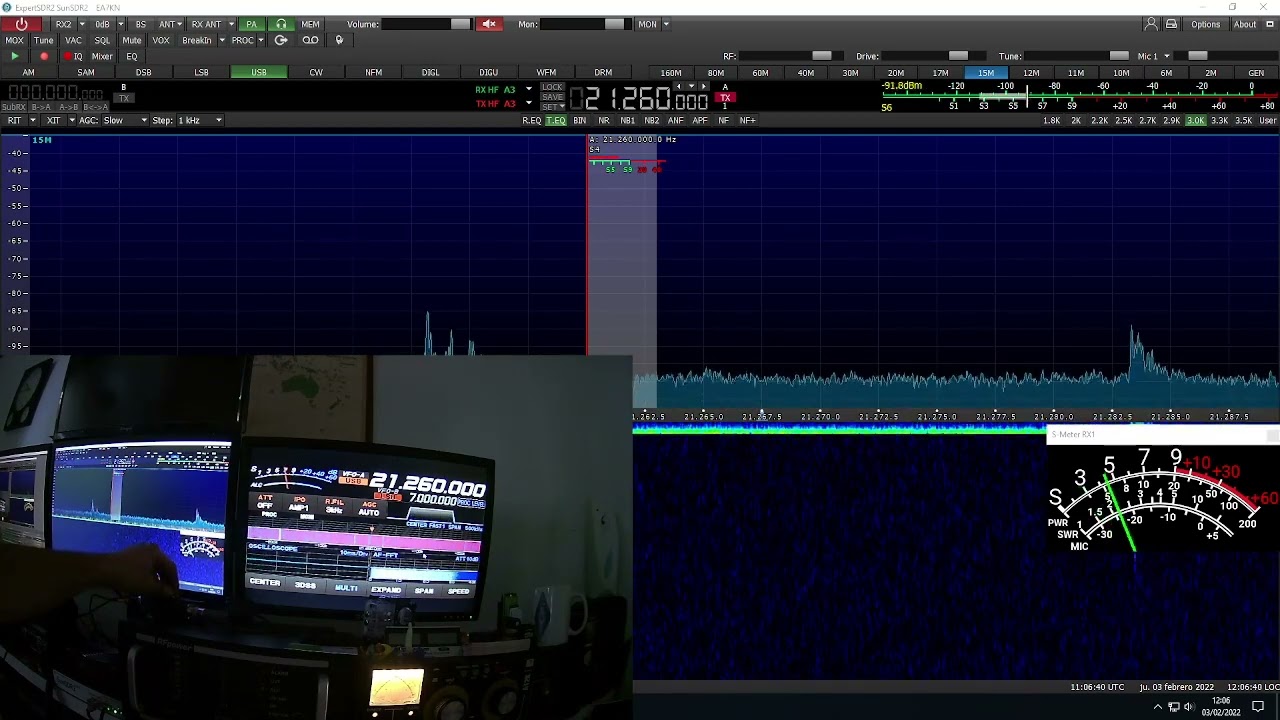This screenshot has width=1280, height=720.
Task: Click the right arrow above the frequency display
Action: [x=703, y=87]
